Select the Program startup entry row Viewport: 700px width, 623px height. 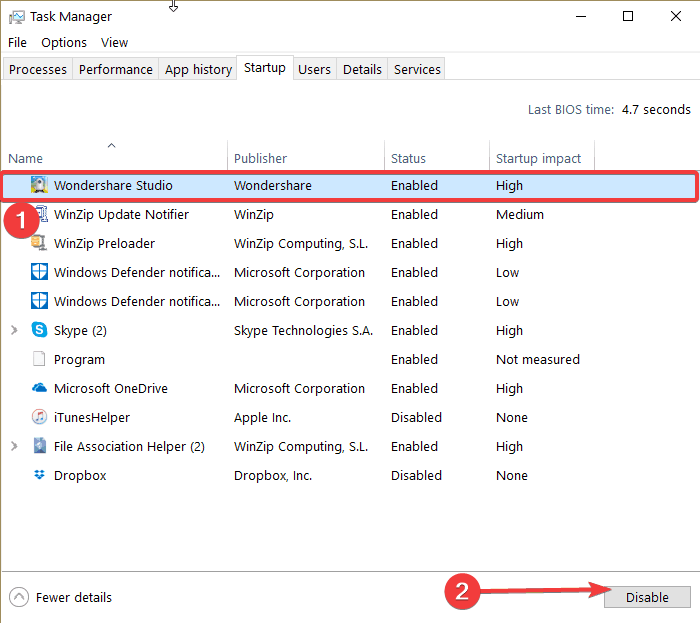pos(80,359)
